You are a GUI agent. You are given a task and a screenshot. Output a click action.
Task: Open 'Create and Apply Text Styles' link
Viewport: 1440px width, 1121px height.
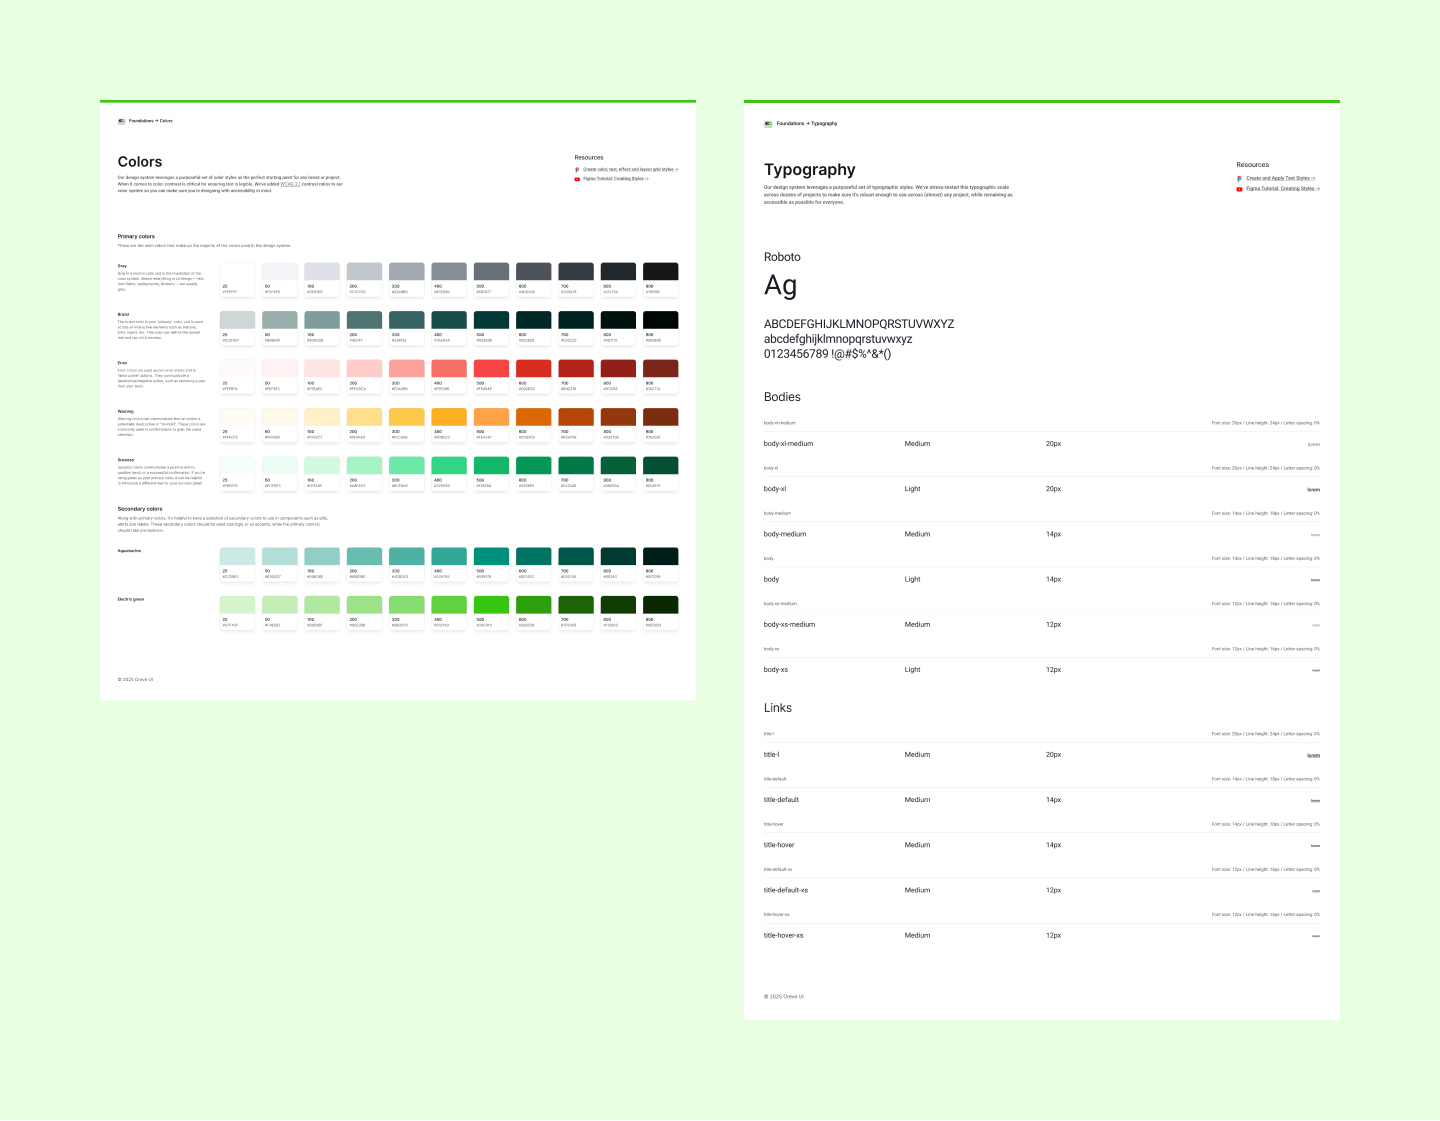pos(1279,179)
